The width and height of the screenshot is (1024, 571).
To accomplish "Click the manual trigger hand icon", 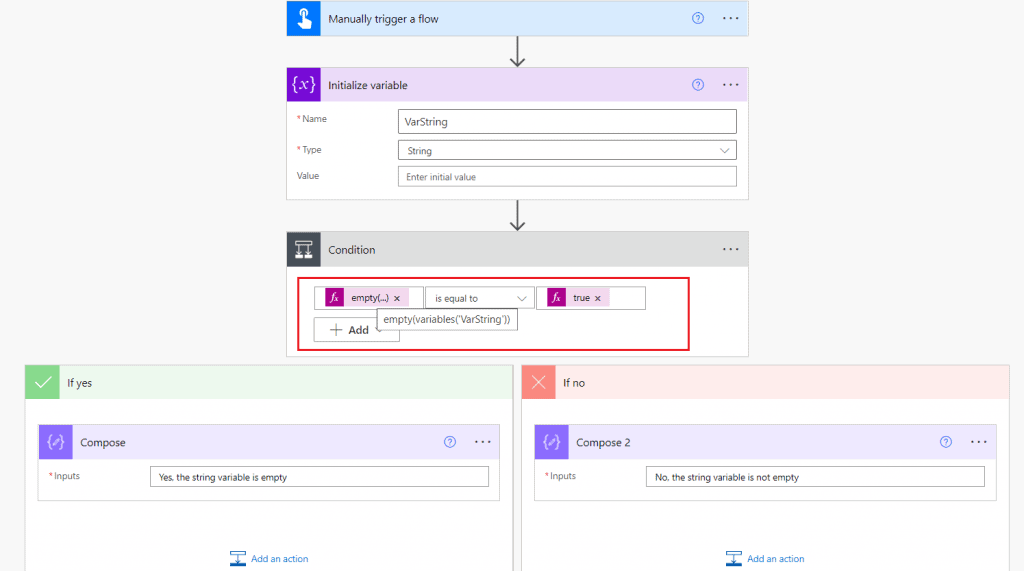I will [x=304, y=18].
